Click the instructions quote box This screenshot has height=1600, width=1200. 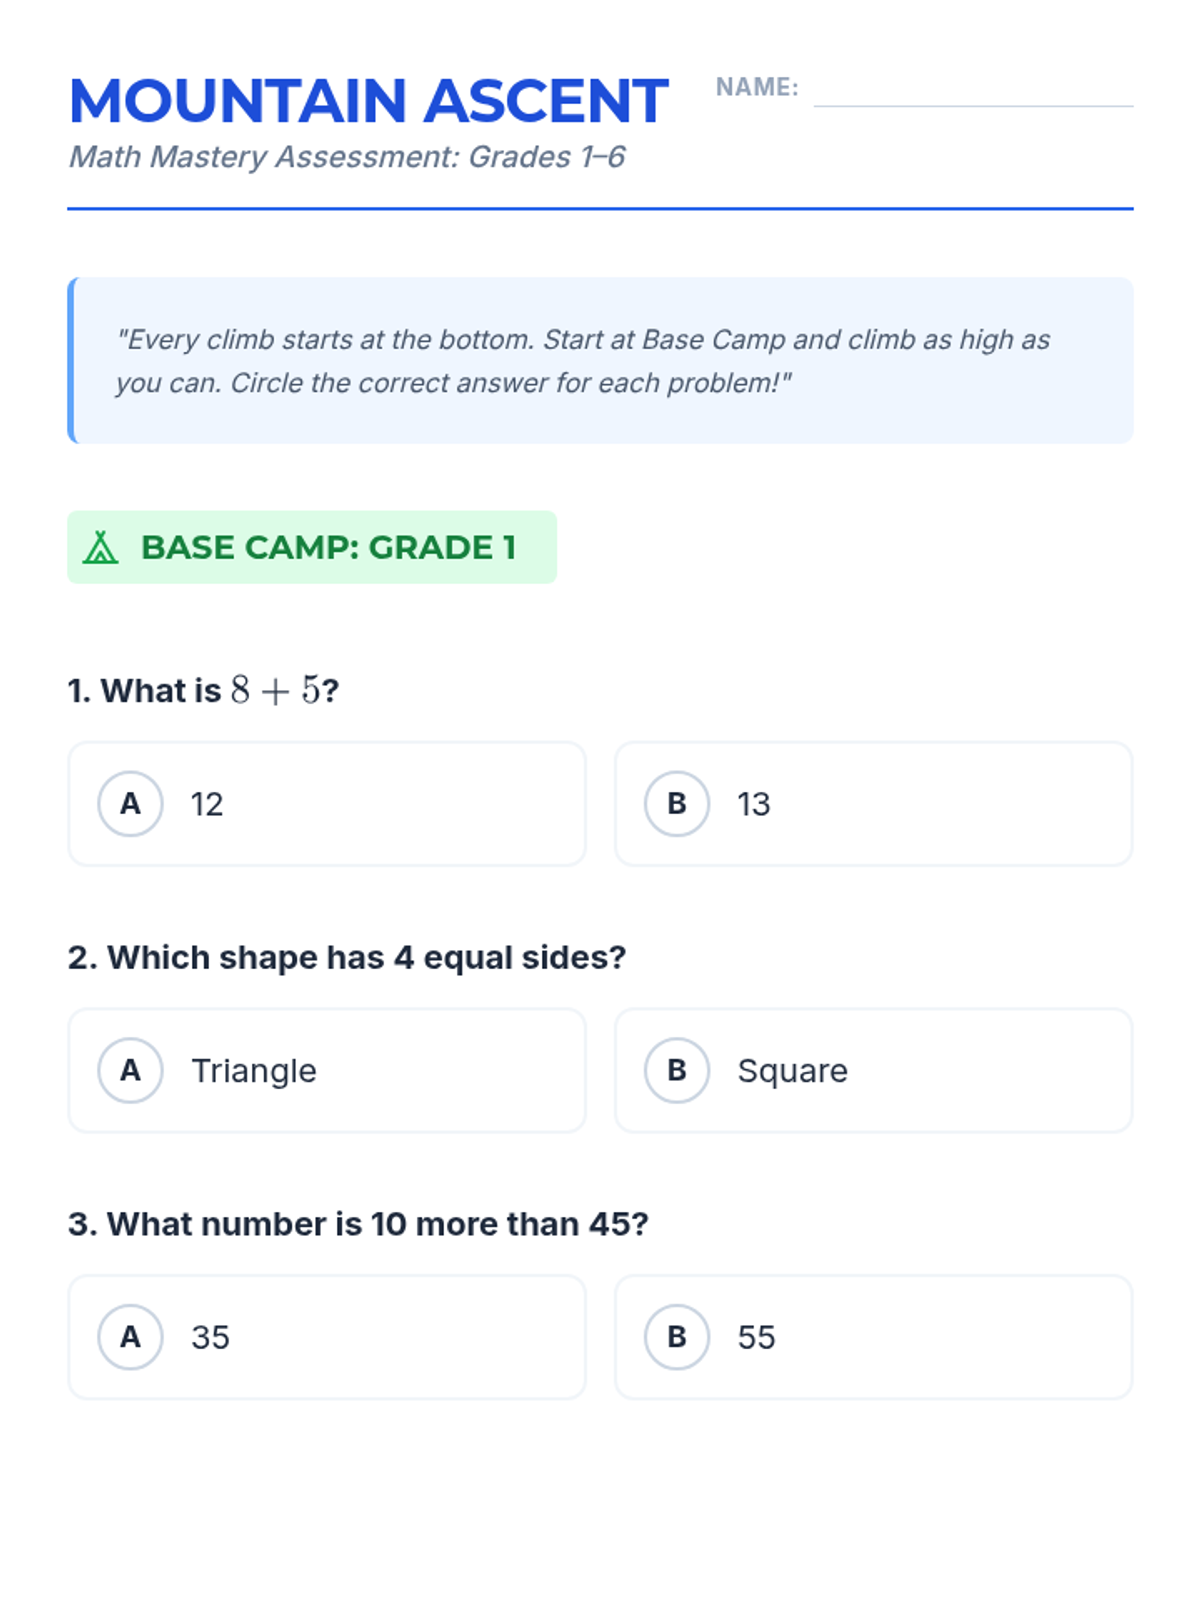click(600, 361)
